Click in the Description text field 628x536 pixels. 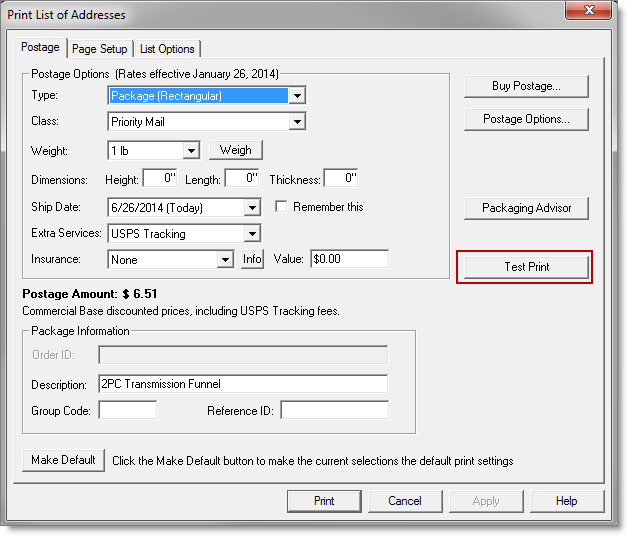point(242,384)
